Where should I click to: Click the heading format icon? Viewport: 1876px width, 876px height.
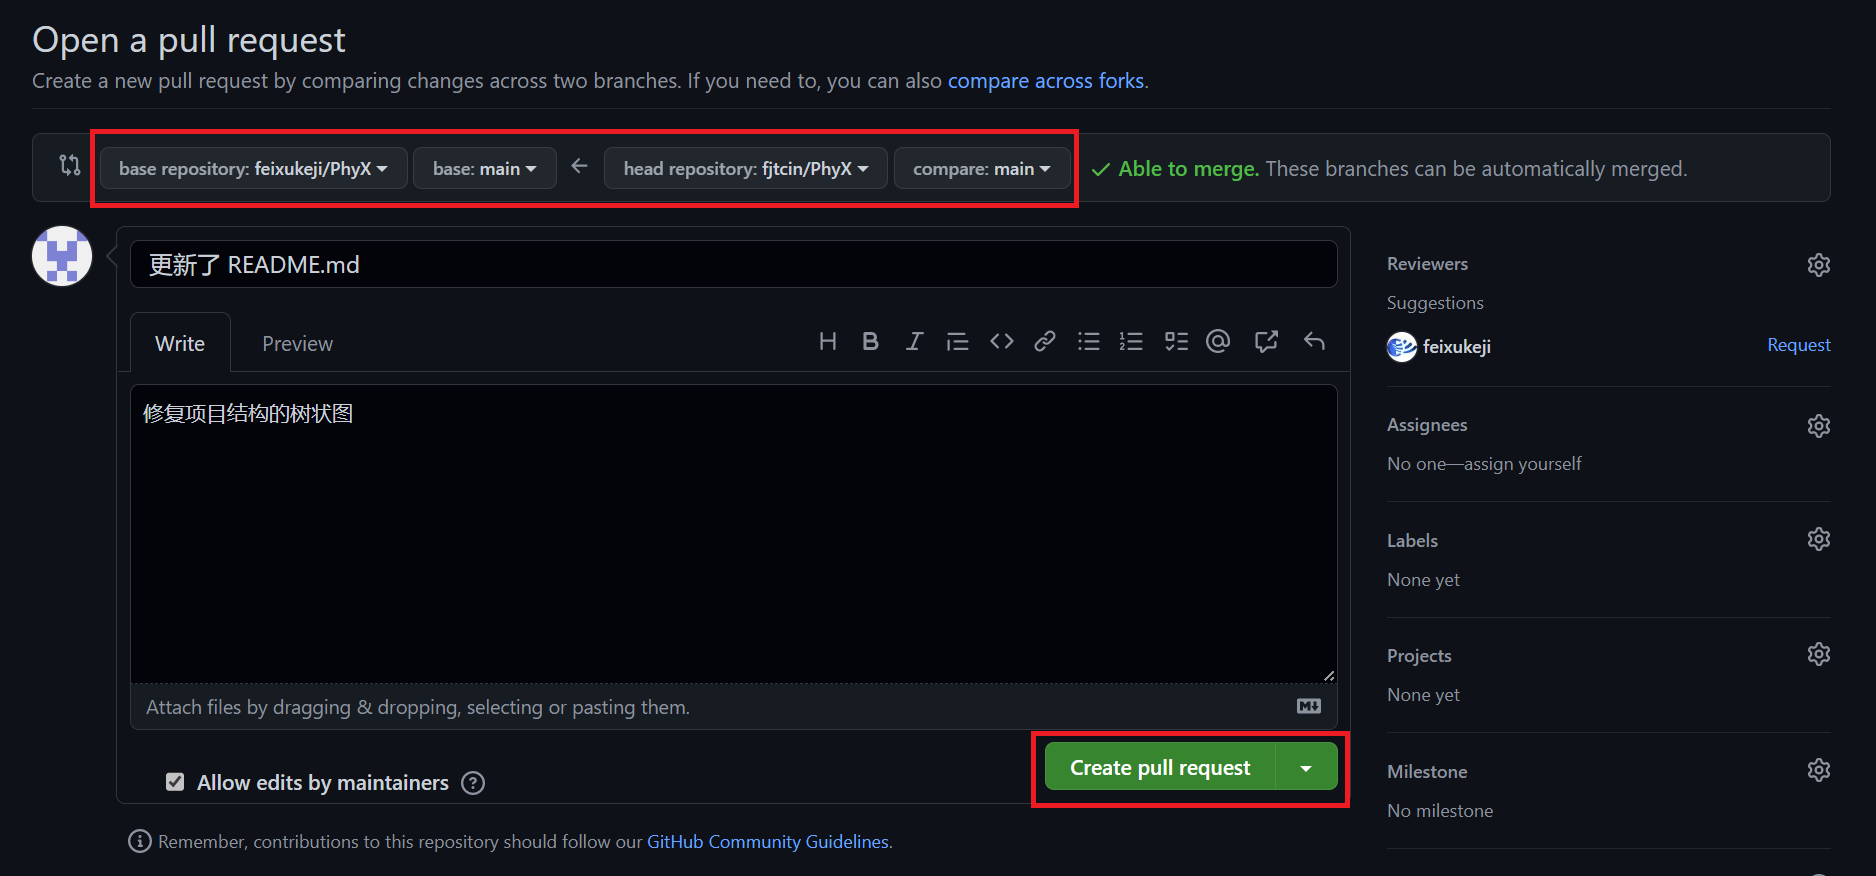(x=828, y=342)
